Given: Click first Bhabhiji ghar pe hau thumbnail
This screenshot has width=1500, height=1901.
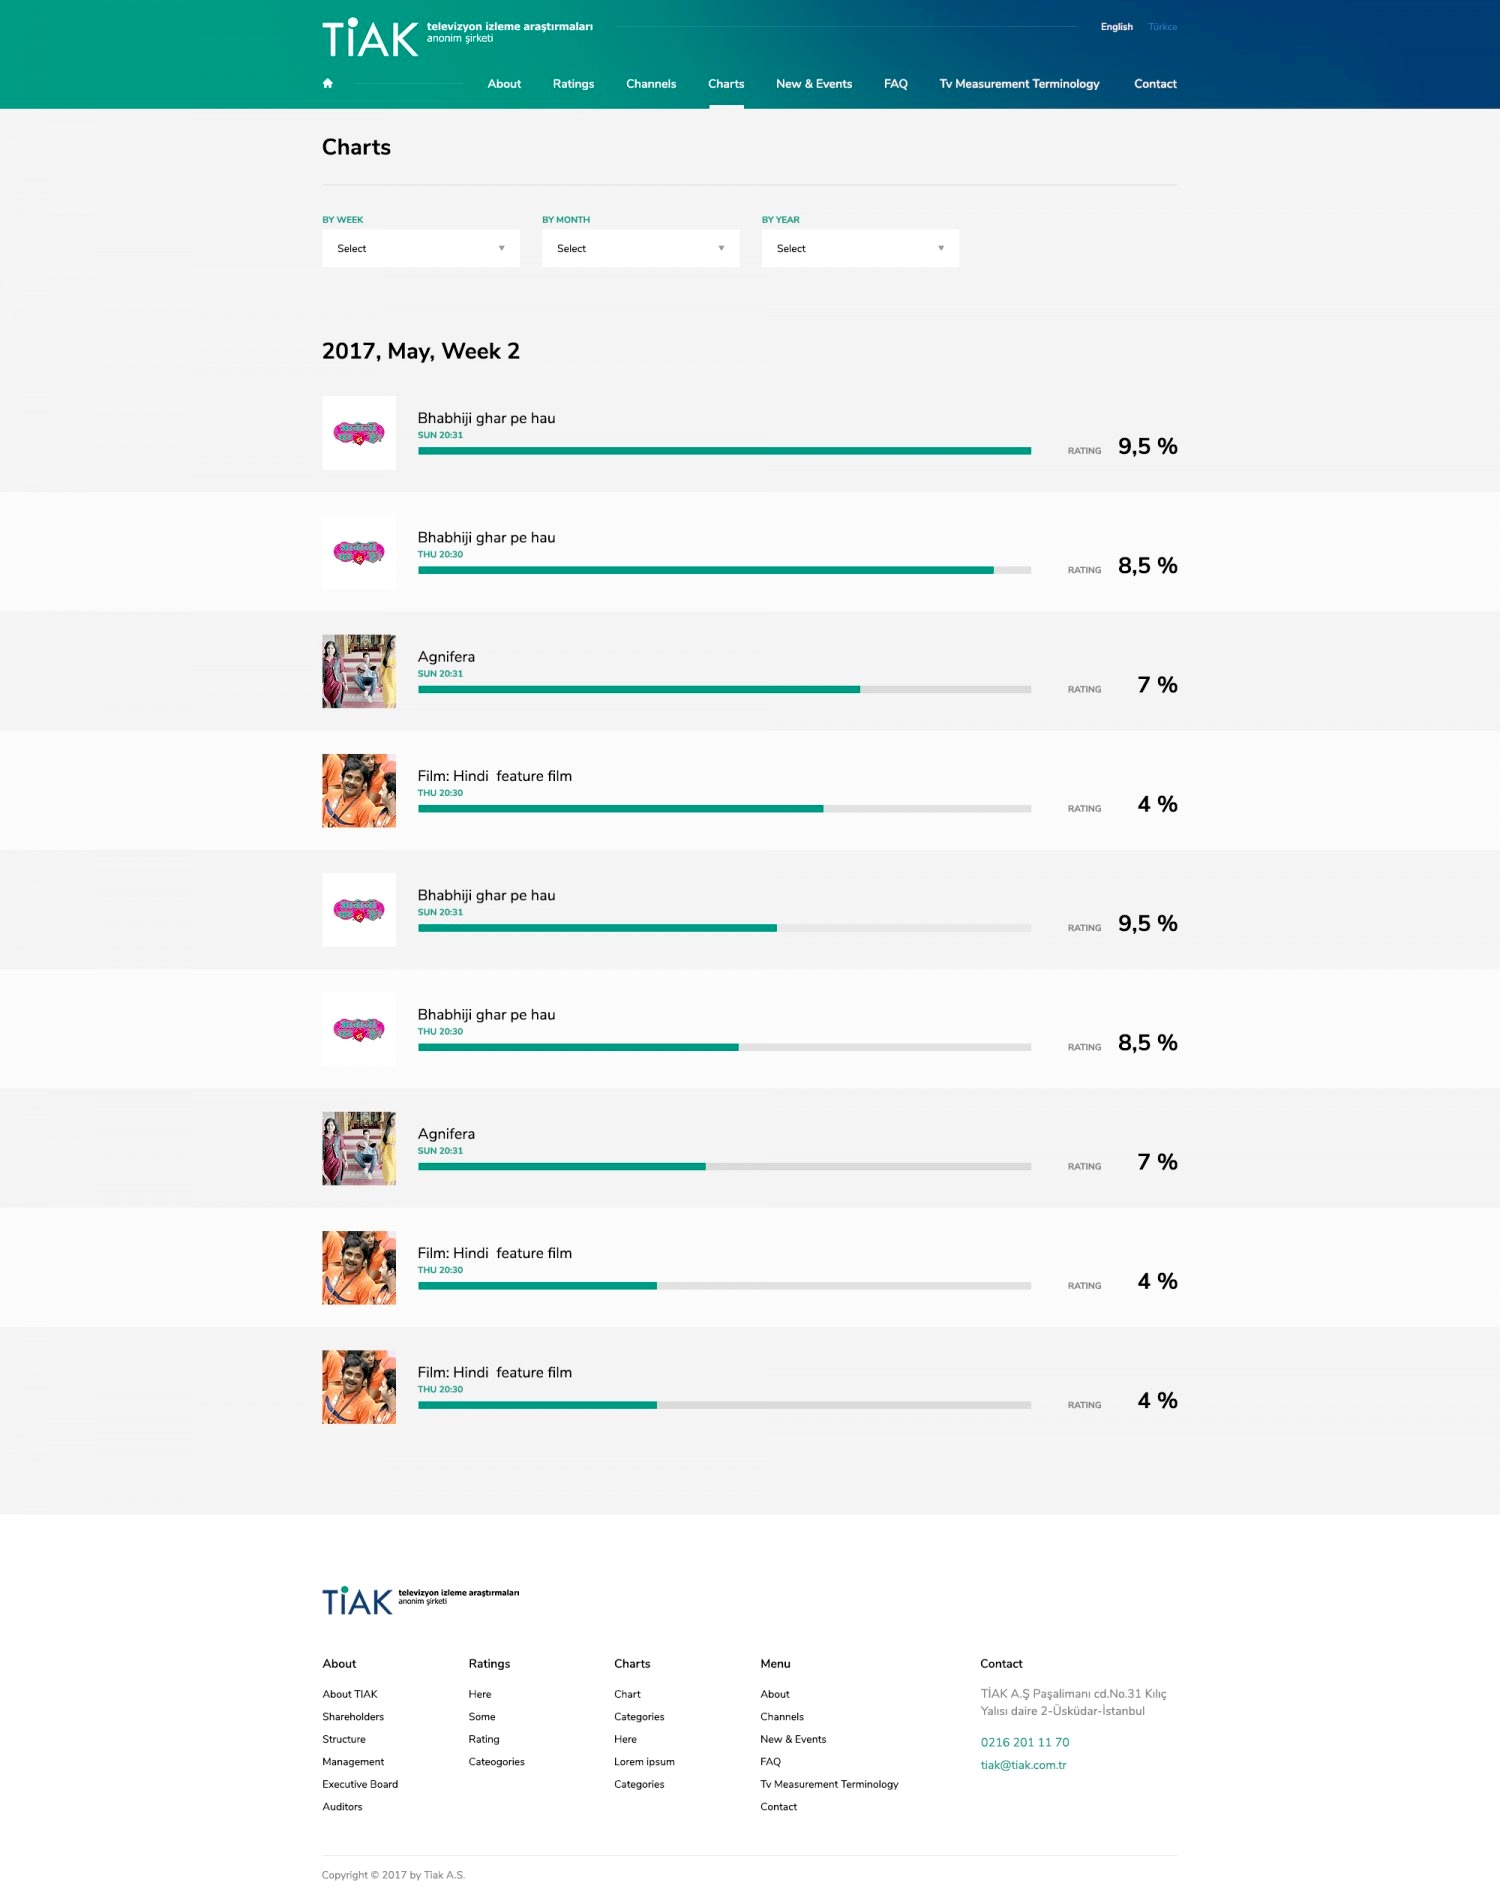Looking at the screenshot, I should point(359,433).
